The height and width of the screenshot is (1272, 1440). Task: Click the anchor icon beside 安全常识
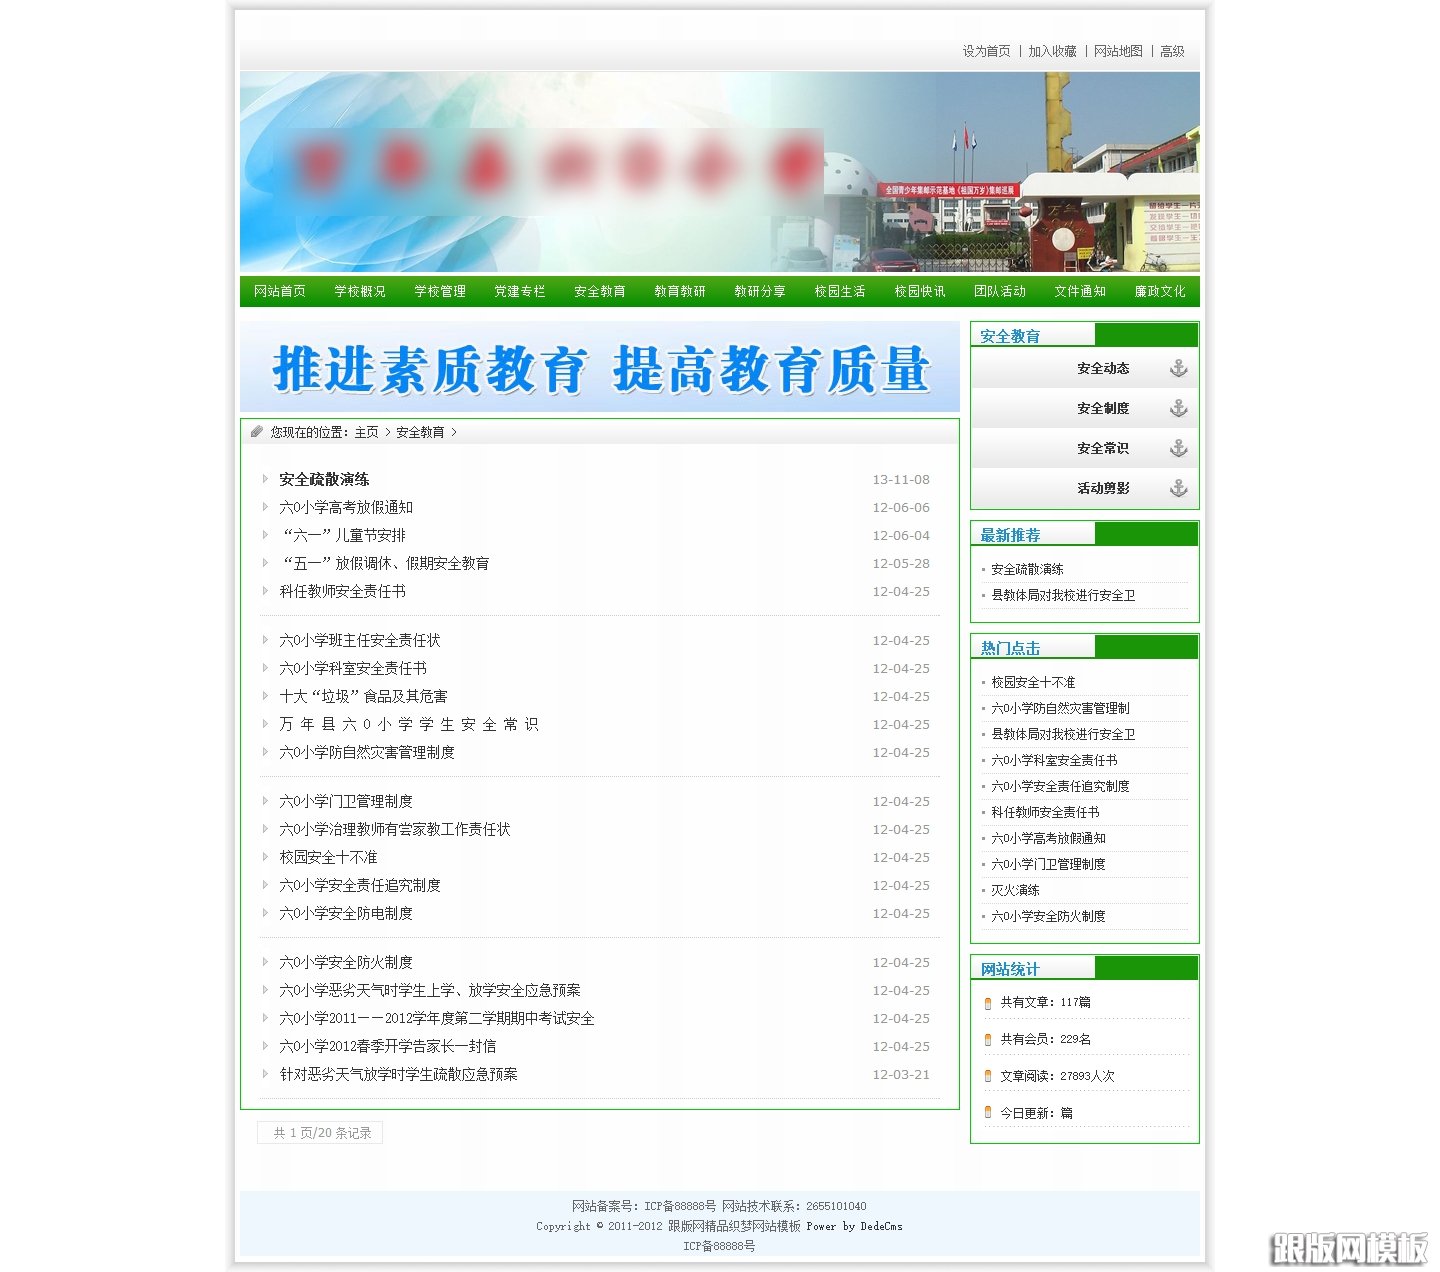click(x=1179, y=448)
